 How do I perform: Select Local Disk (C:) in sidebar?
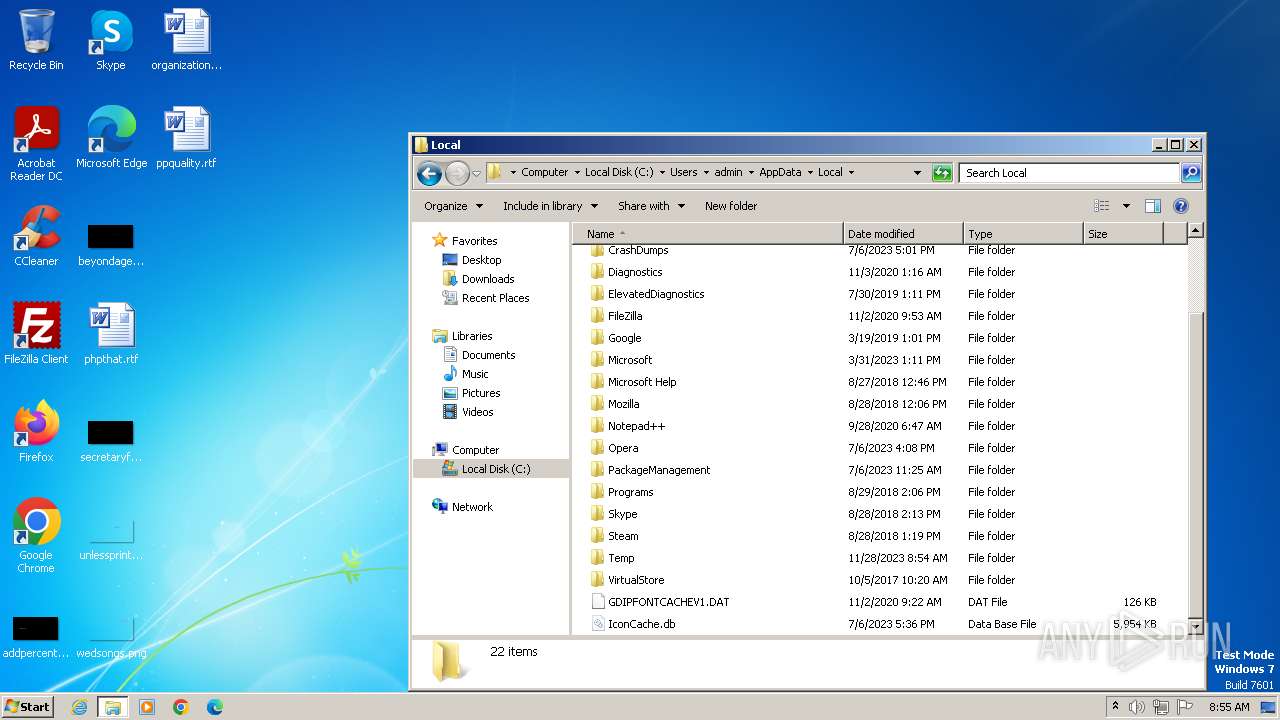tap(491, 469)
